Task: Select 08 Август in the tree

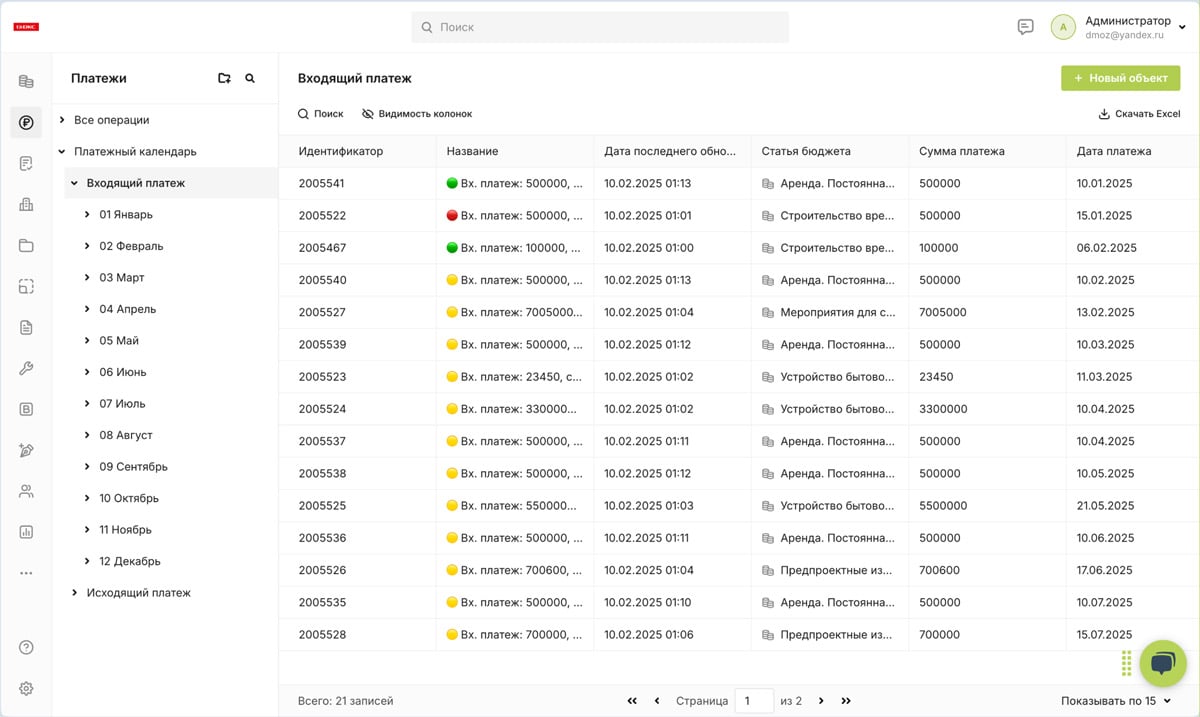Action: [126, 435]
